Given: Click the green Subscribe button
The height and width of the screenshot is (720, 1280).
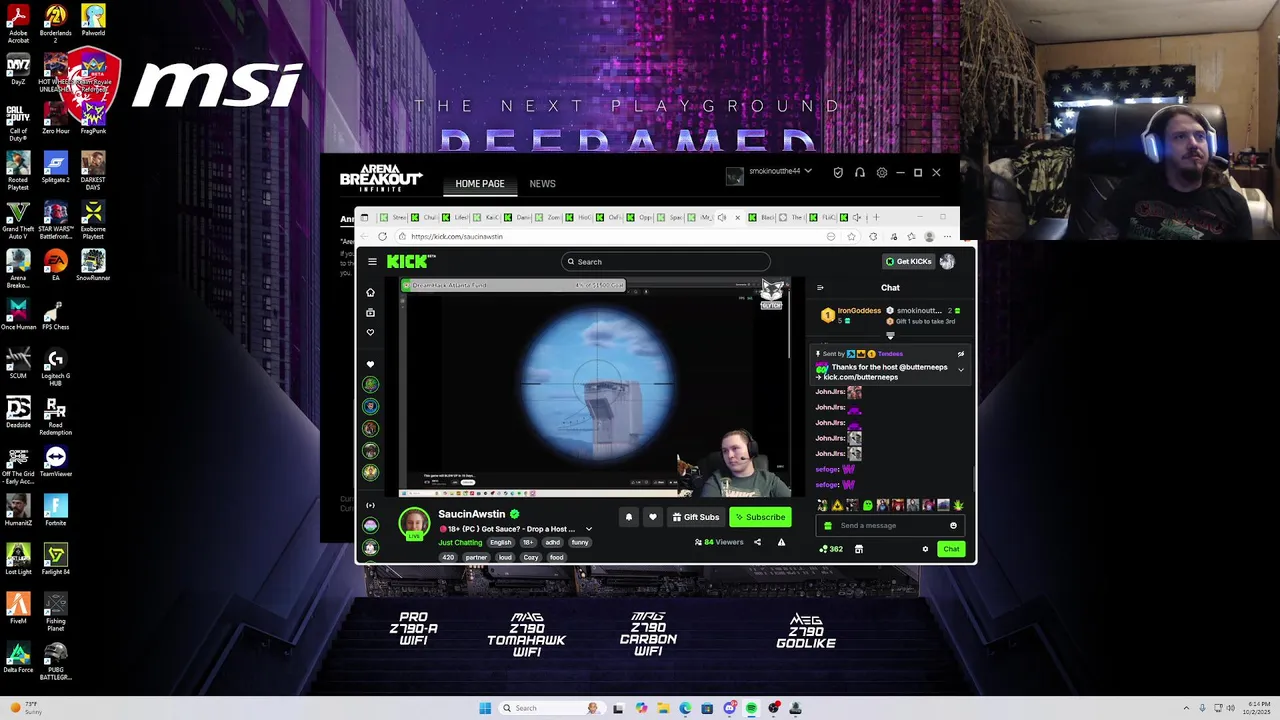Looking at the screenshot, I should pyautogui.click(x=759, y=517).
